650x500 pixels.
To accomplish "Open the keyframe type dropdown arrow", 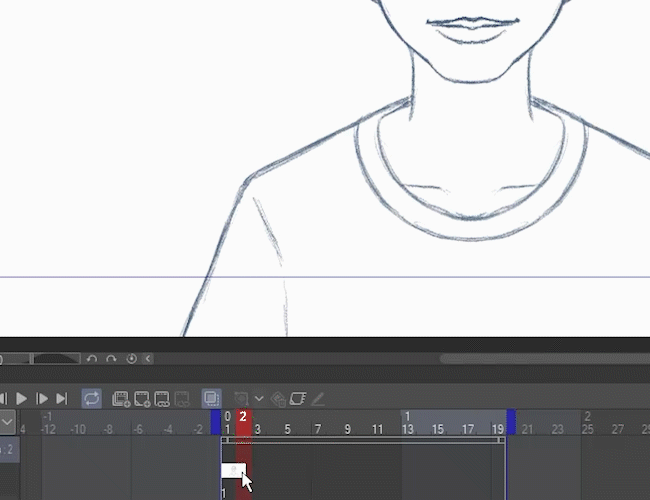I will click(259, 399).
